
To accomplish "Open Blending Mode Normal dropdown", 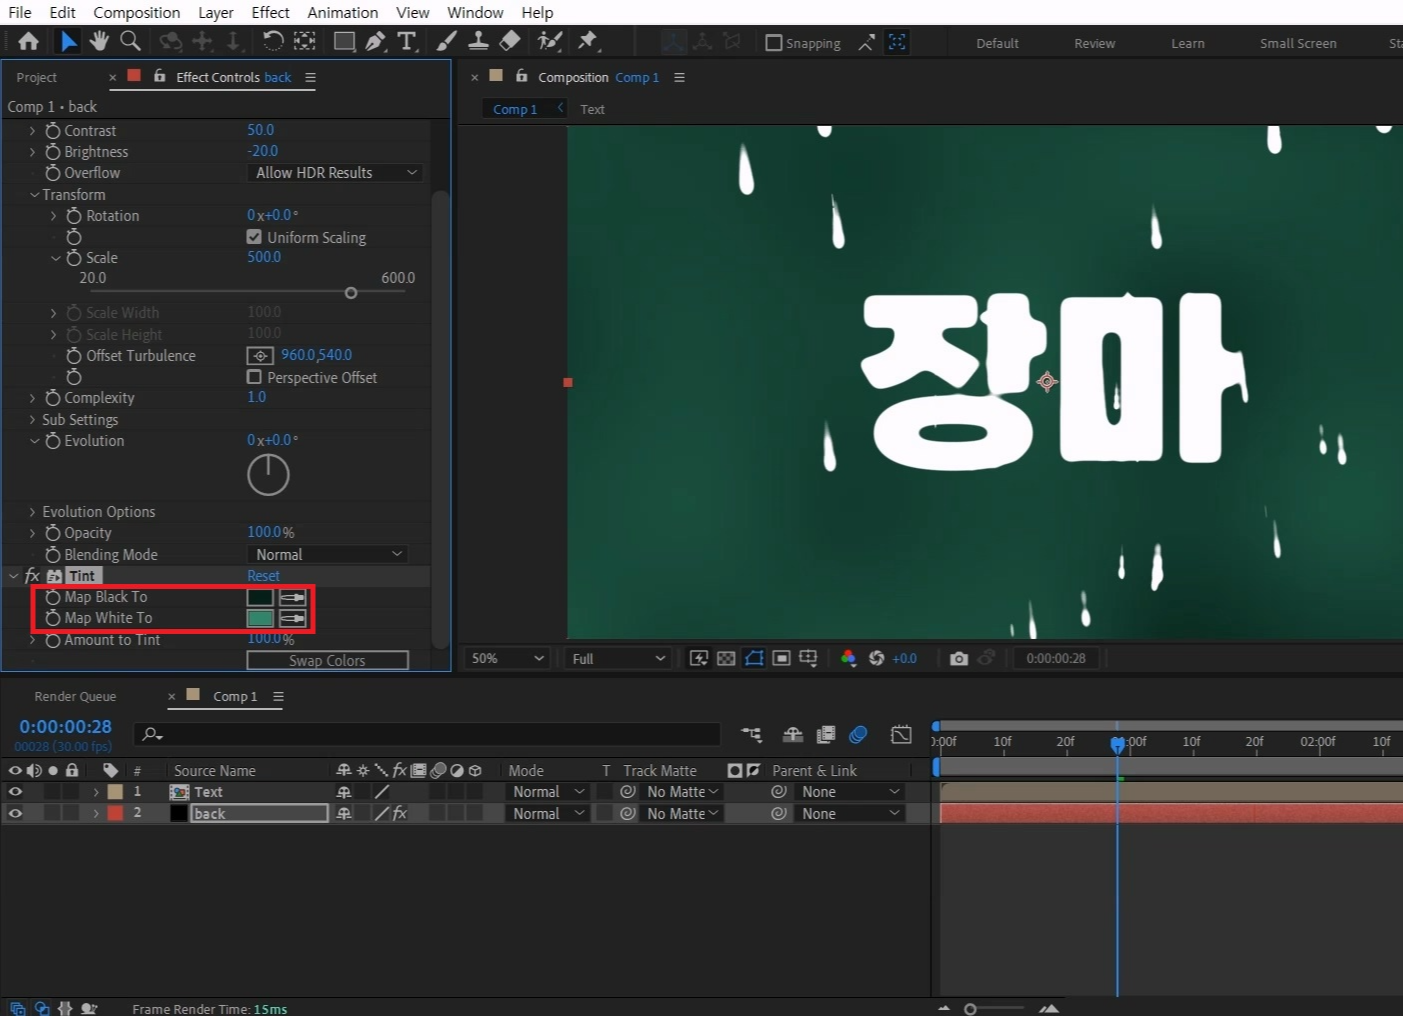I will [327, 554].
